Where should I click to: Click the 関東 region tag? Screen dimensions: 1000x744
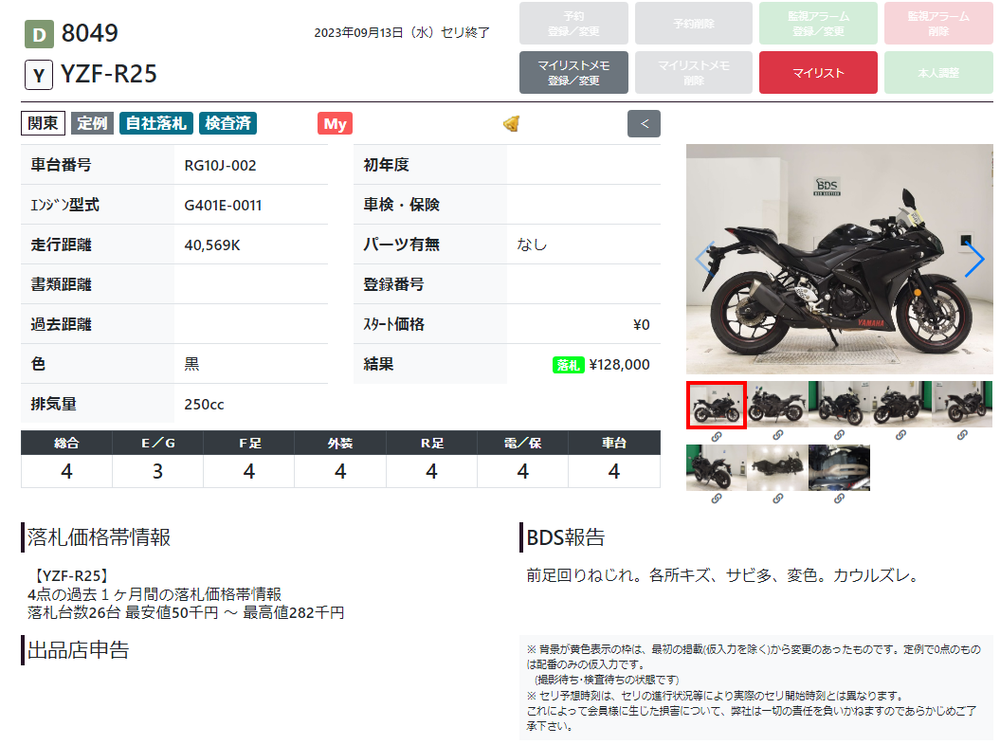pyautogui.click(x=43, y=123)
